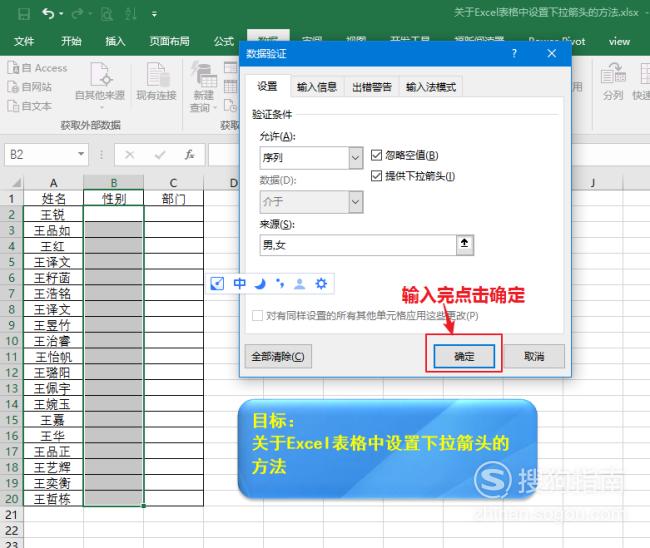Click the IME user avatar icon

pyautogui.click(x=299, y=284)
